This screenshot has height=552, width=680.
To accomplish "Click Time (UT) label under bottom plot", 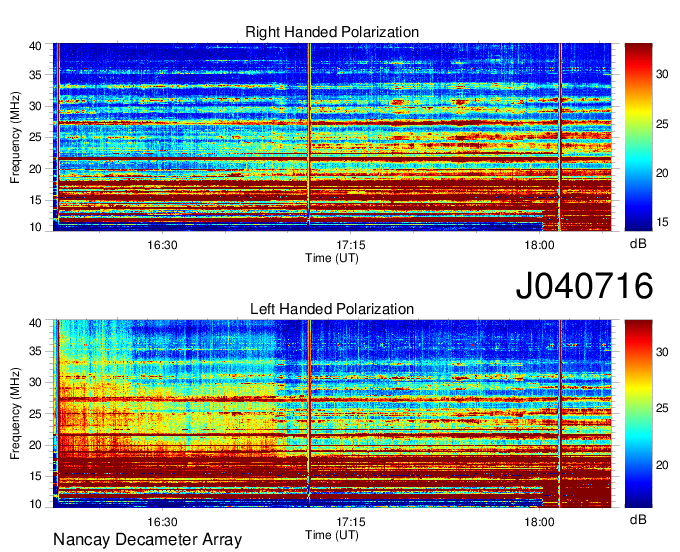I will [332, 535].
